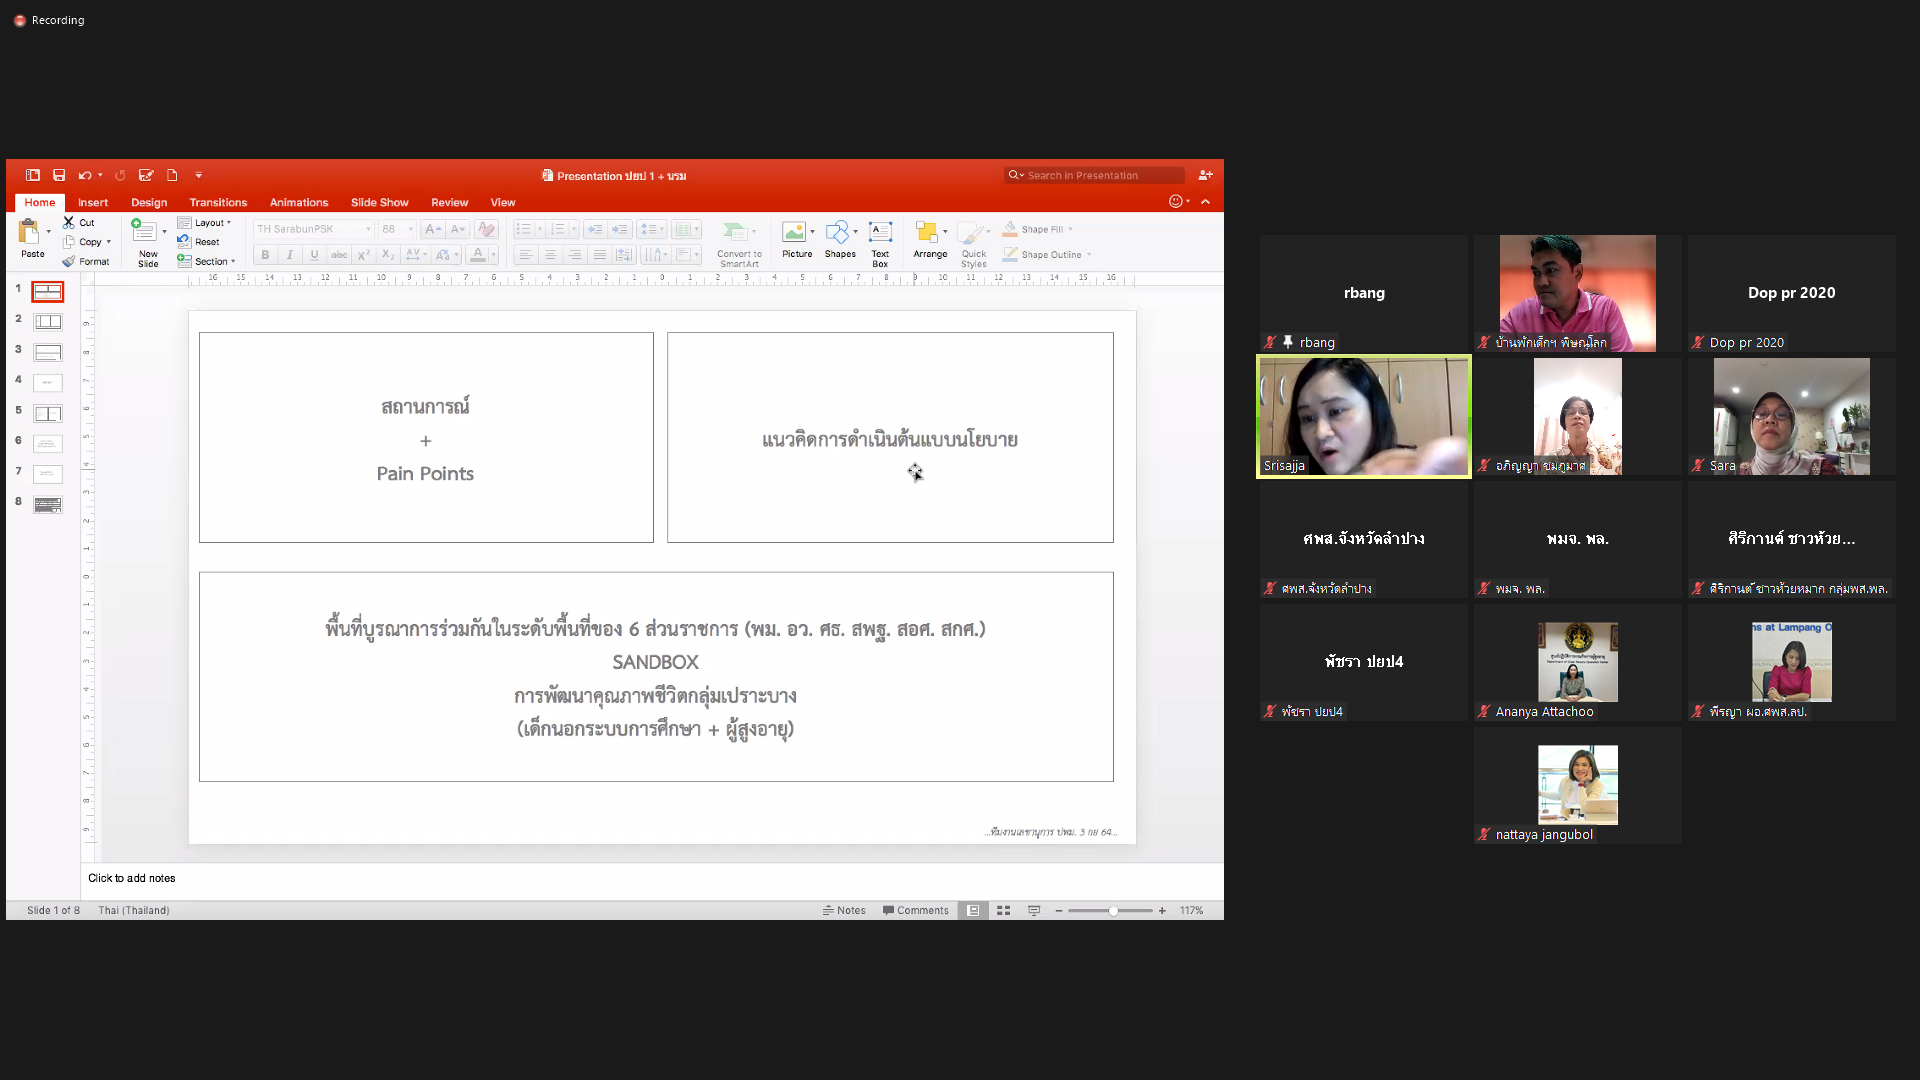This screenshot has height=1080, width=1920.
Task: Click the New Slide icon
Action: point(144,233)
